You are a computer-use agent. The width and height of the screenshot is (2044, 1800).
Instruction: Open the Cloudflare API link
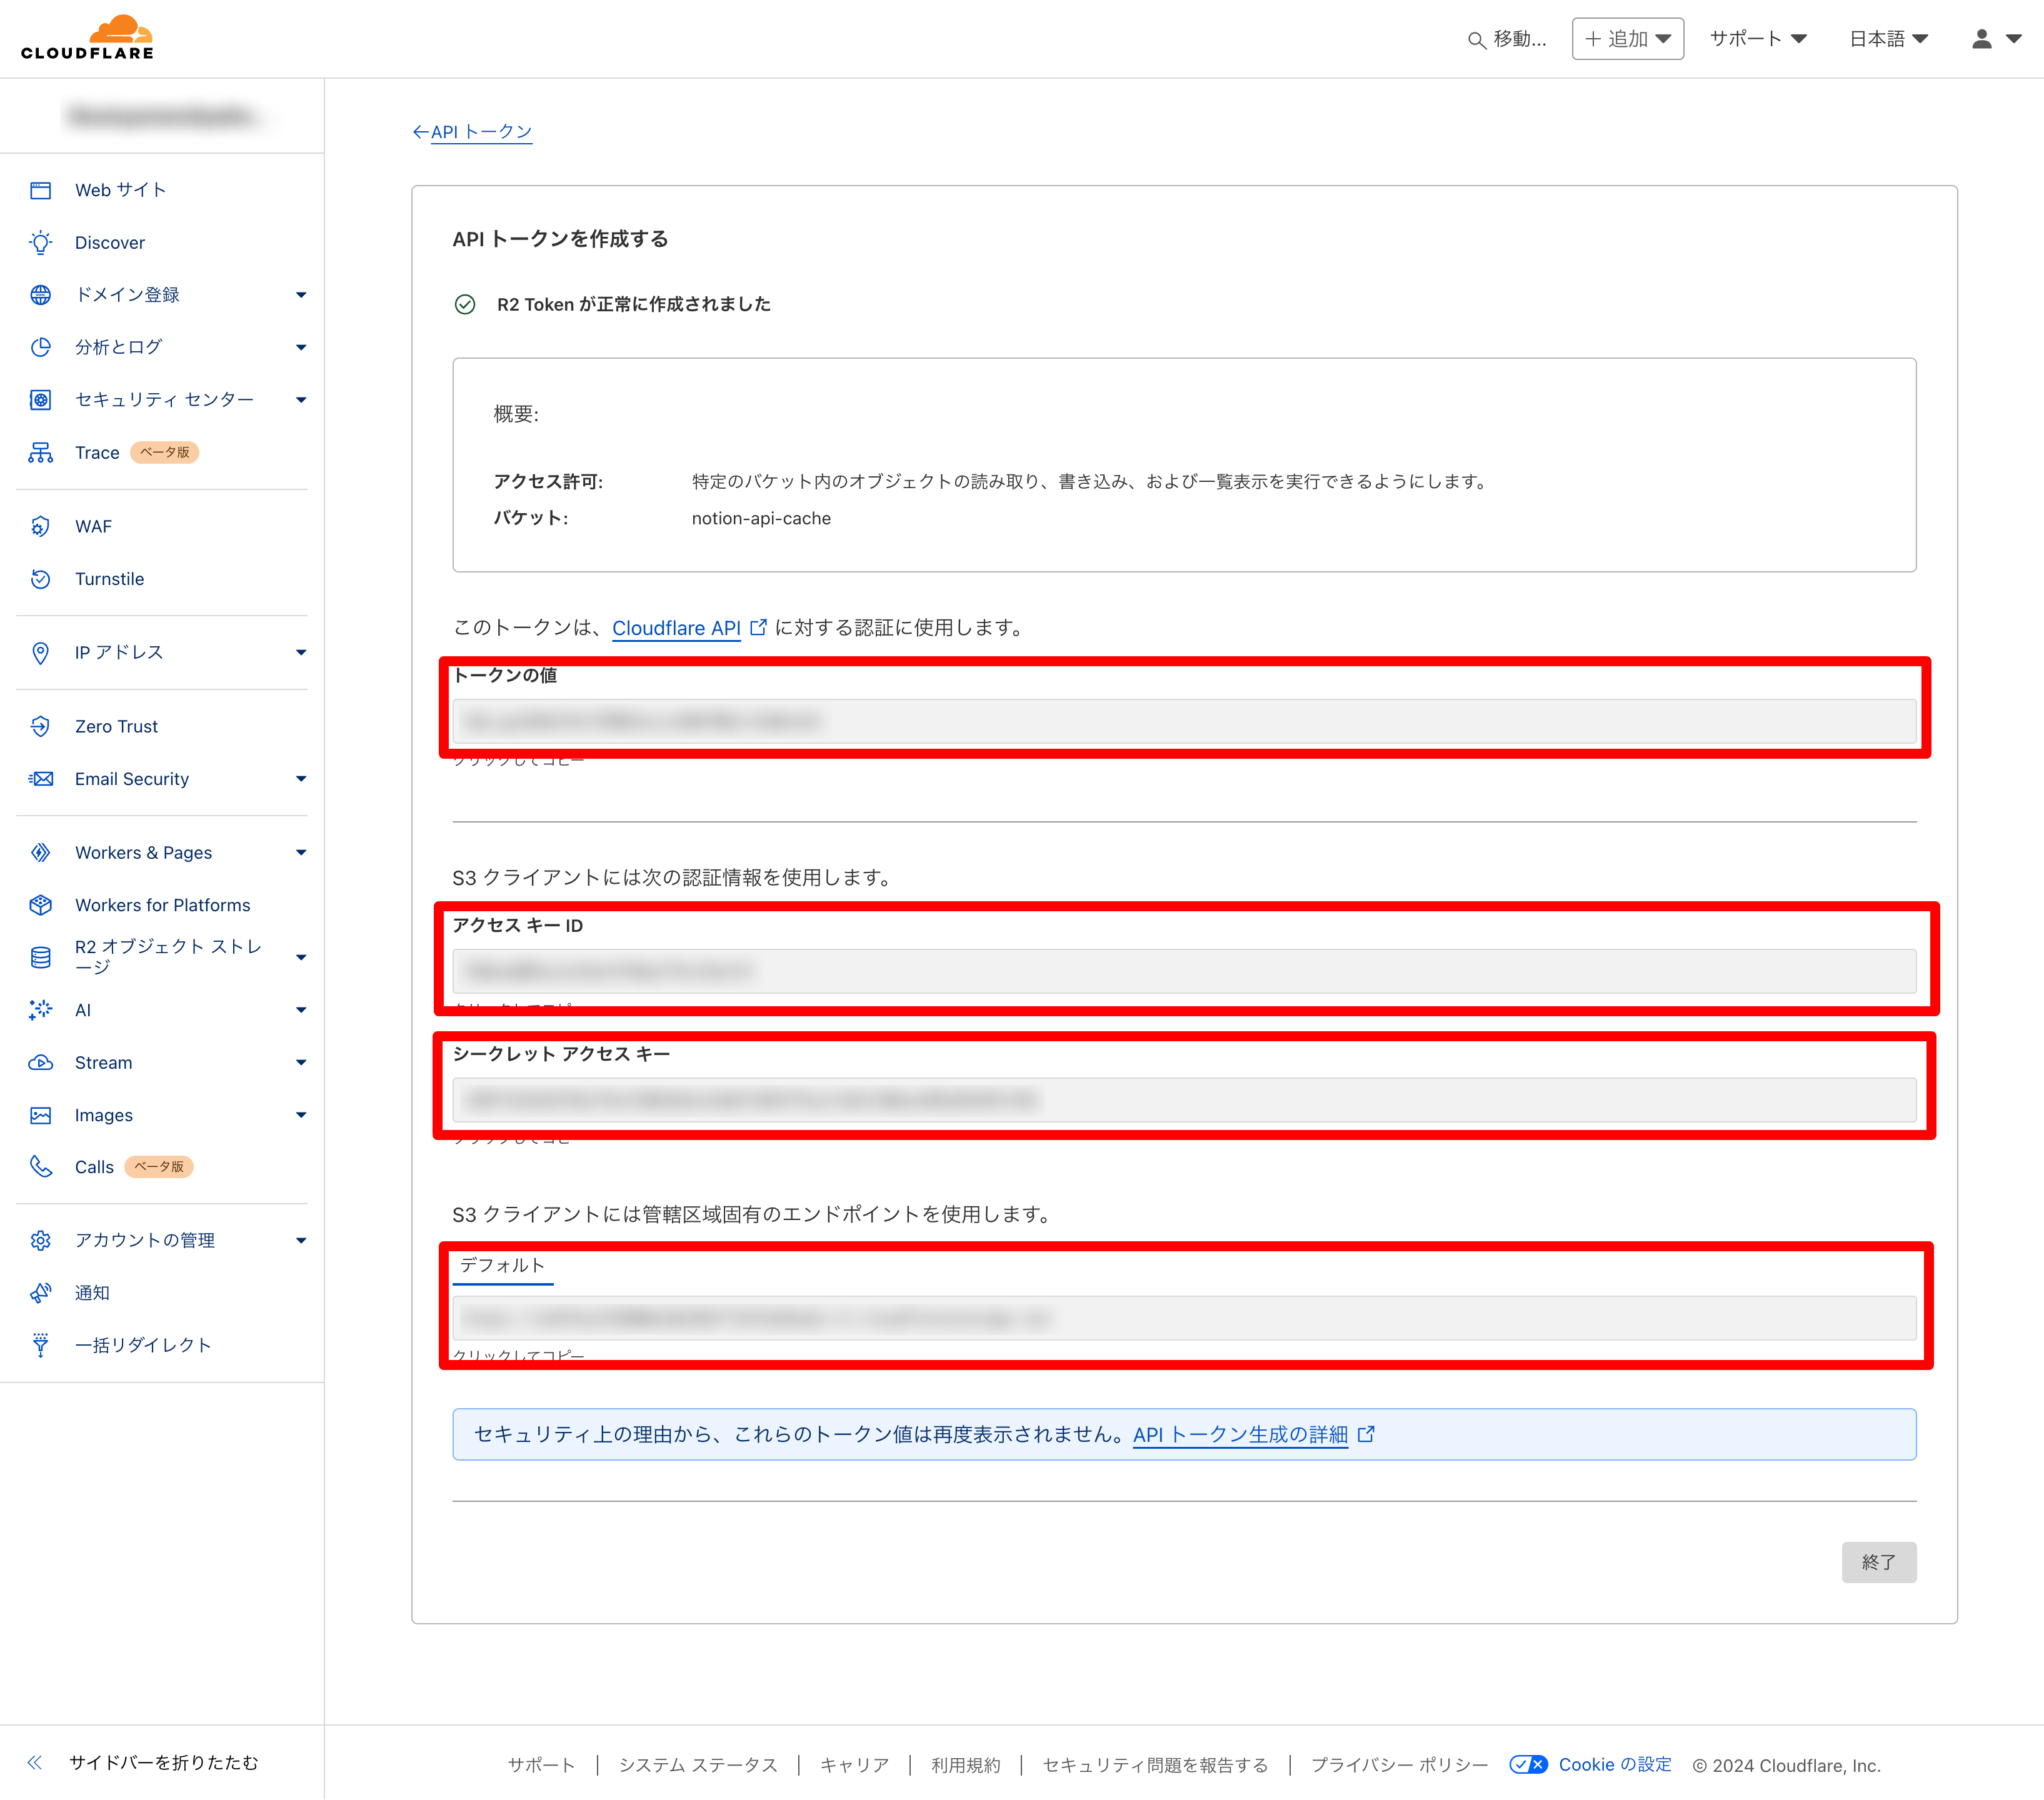click(x=689, y=628)
